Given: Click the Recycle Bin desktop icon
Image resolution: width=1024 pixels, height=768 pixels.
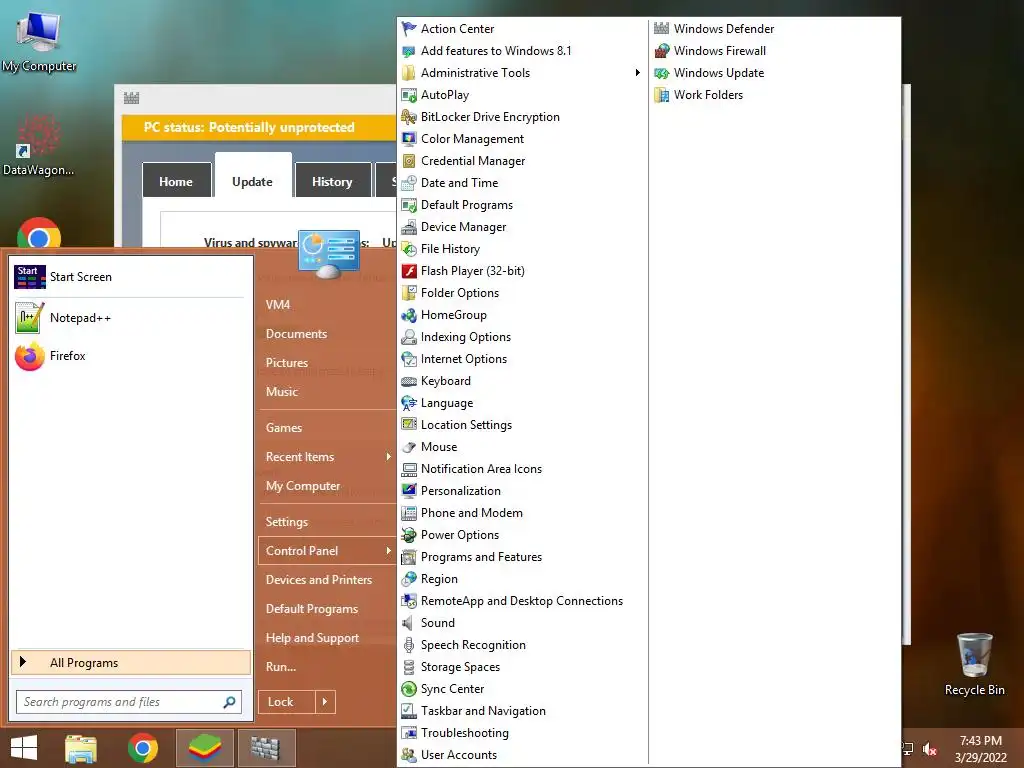Looking at the screenshot, I should (974, 665).
